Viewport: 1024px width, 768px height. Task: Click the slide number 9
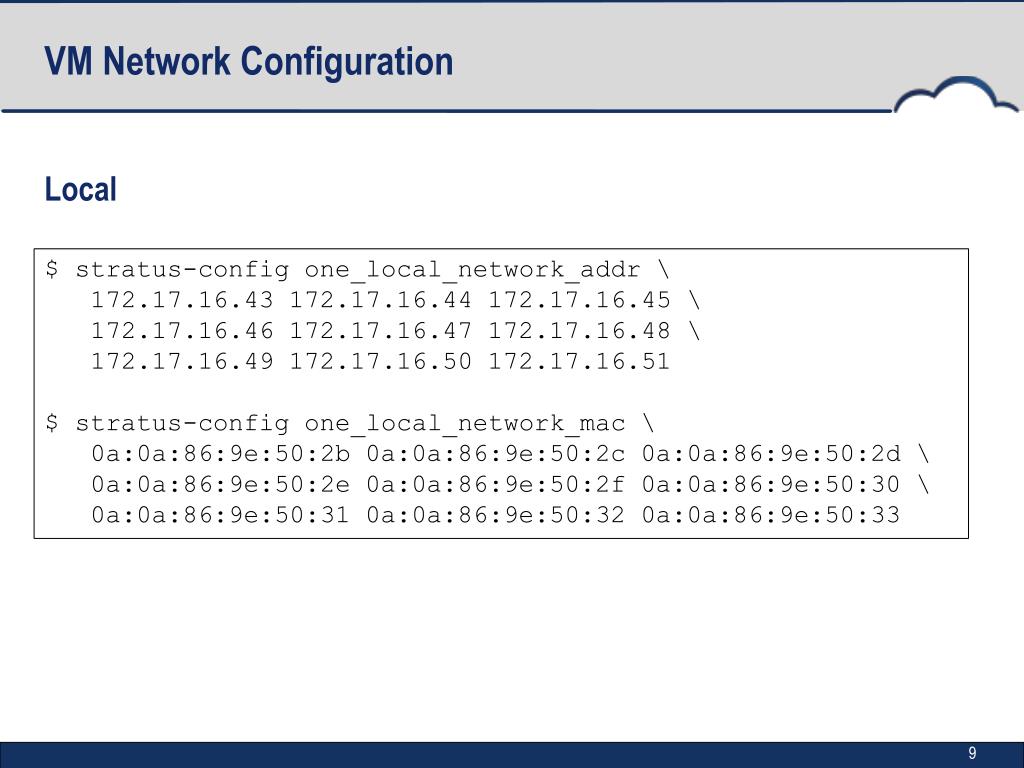tap(972, 753)
